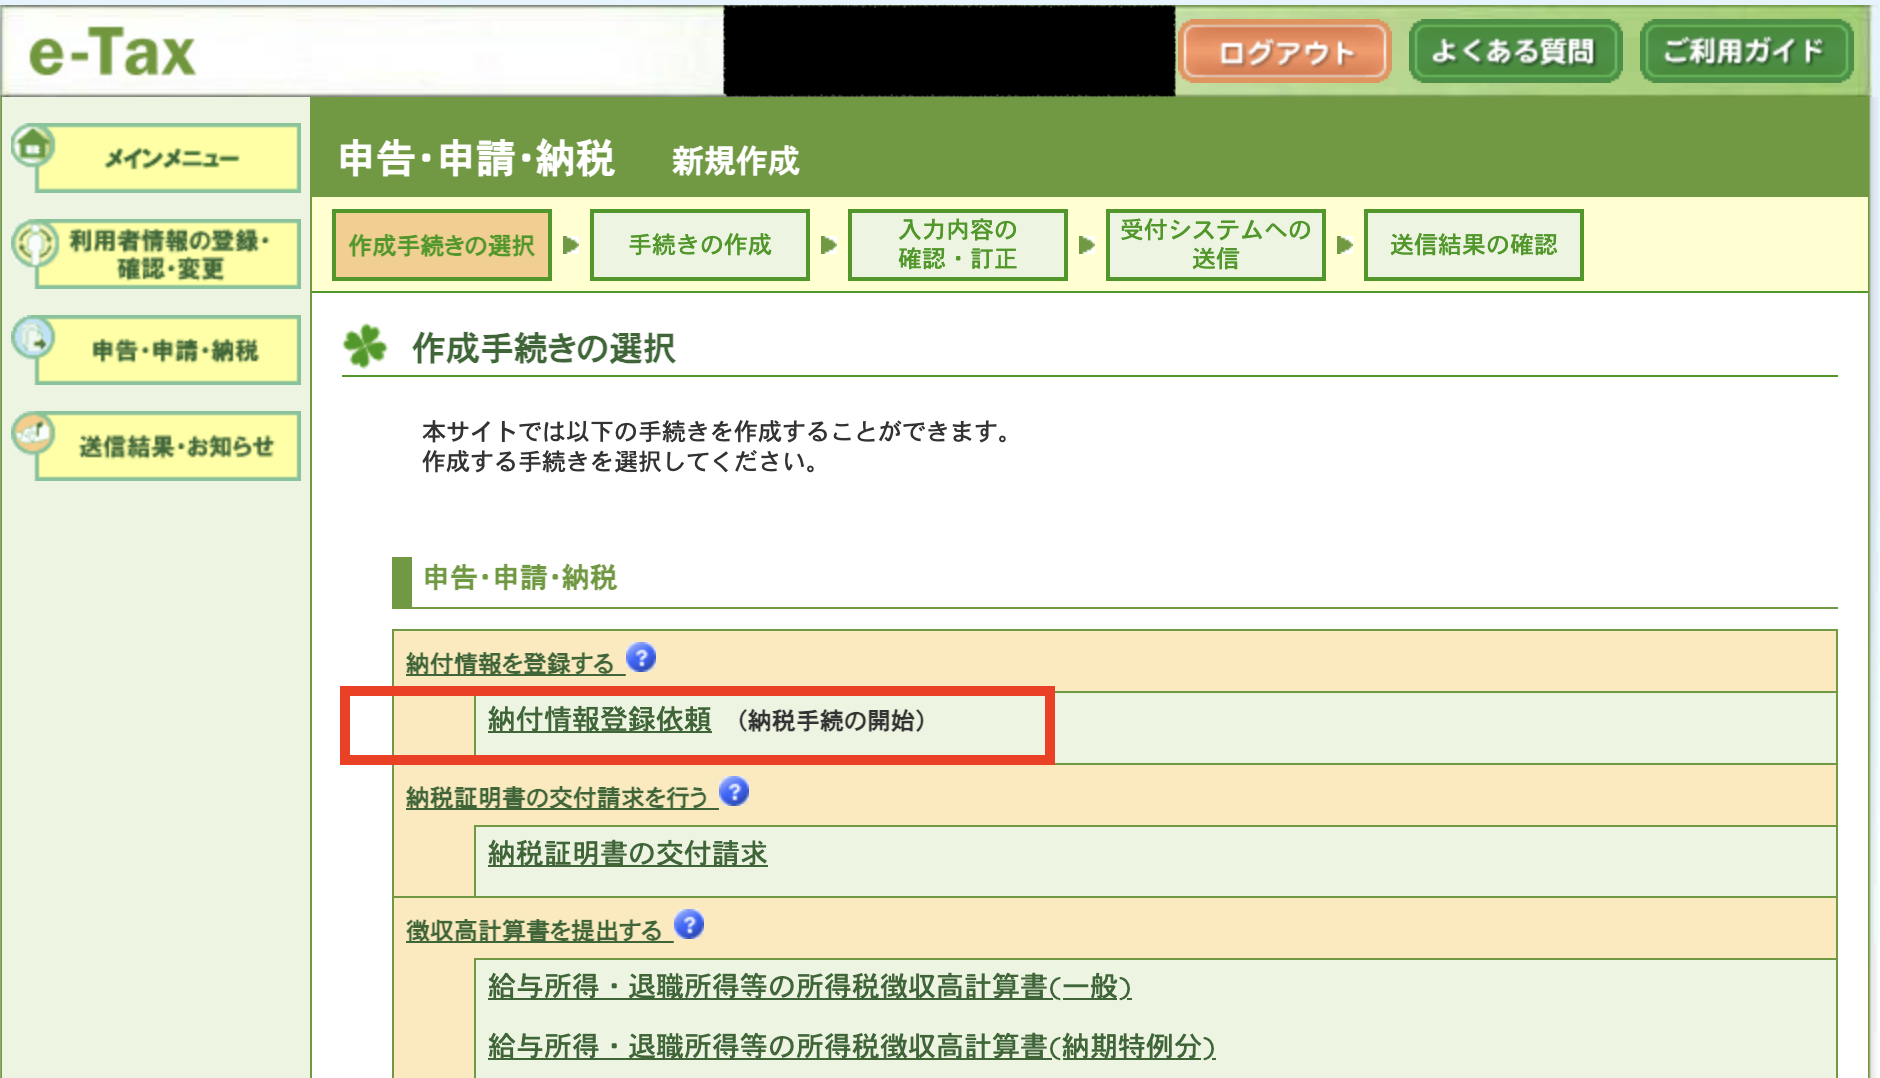1880x1078 pixels.
Task: Select the 受付システムへの送信 step
Action: [1216, 245]
